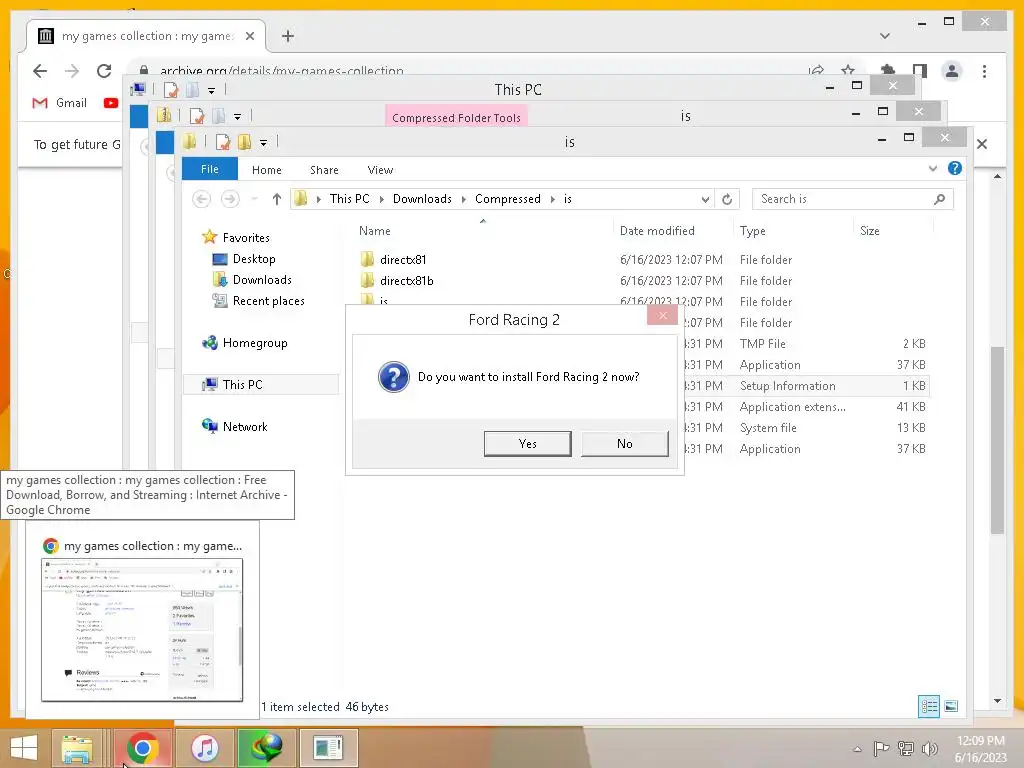The width and height of the screenshot is (1024, 768).
Task: Open quick access toolbar dropdown in front window
Action: pyautogui.click(x=263, y=142)
